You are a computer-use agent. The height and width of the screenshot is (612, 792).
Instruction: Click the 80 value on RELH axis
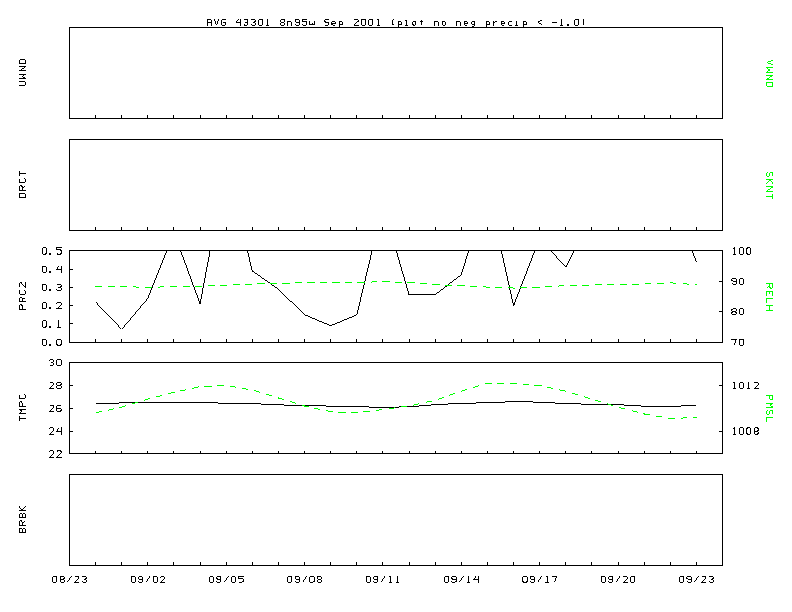738,312
